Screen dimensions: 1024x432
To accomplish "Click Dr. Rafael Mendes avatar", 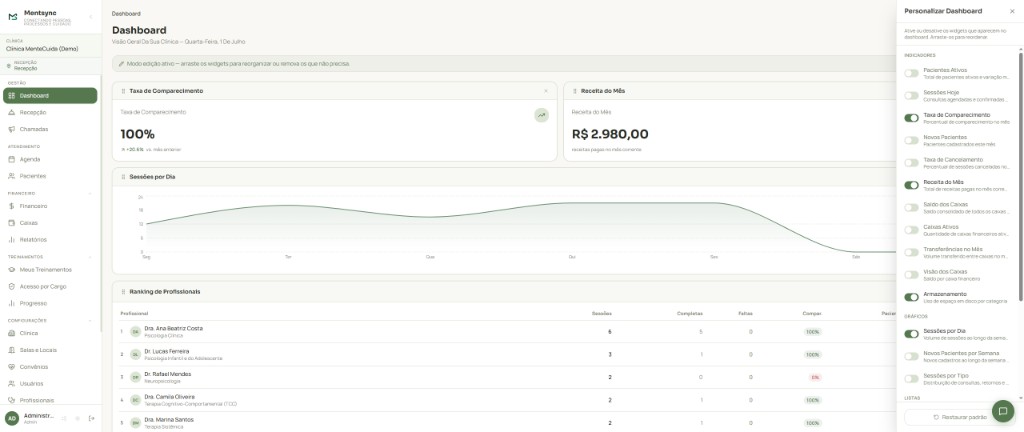I will point(135,377).
